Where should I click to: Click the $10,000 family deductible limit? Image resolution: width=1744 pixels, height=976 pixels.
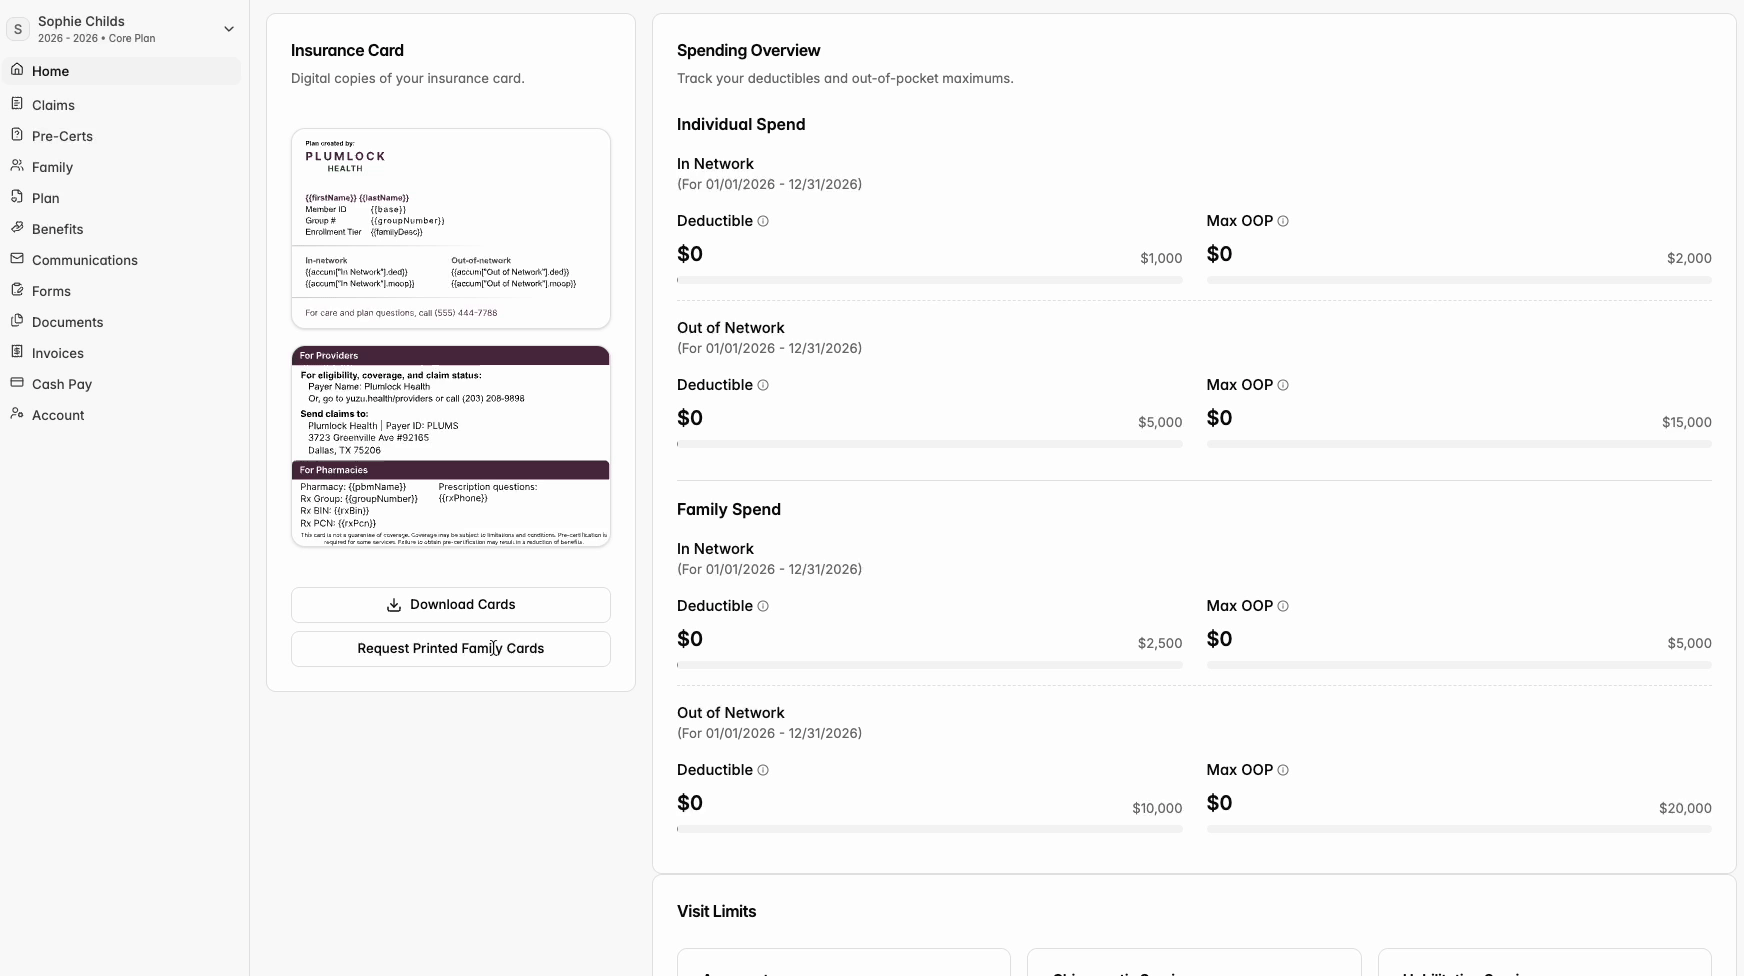pos(1157,808)
